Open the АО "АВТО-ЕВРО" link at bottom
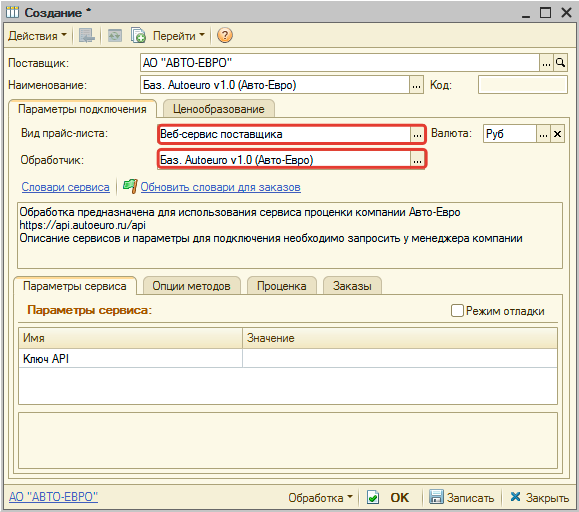Screen dimensions: 579x512 tap(53, 497)
